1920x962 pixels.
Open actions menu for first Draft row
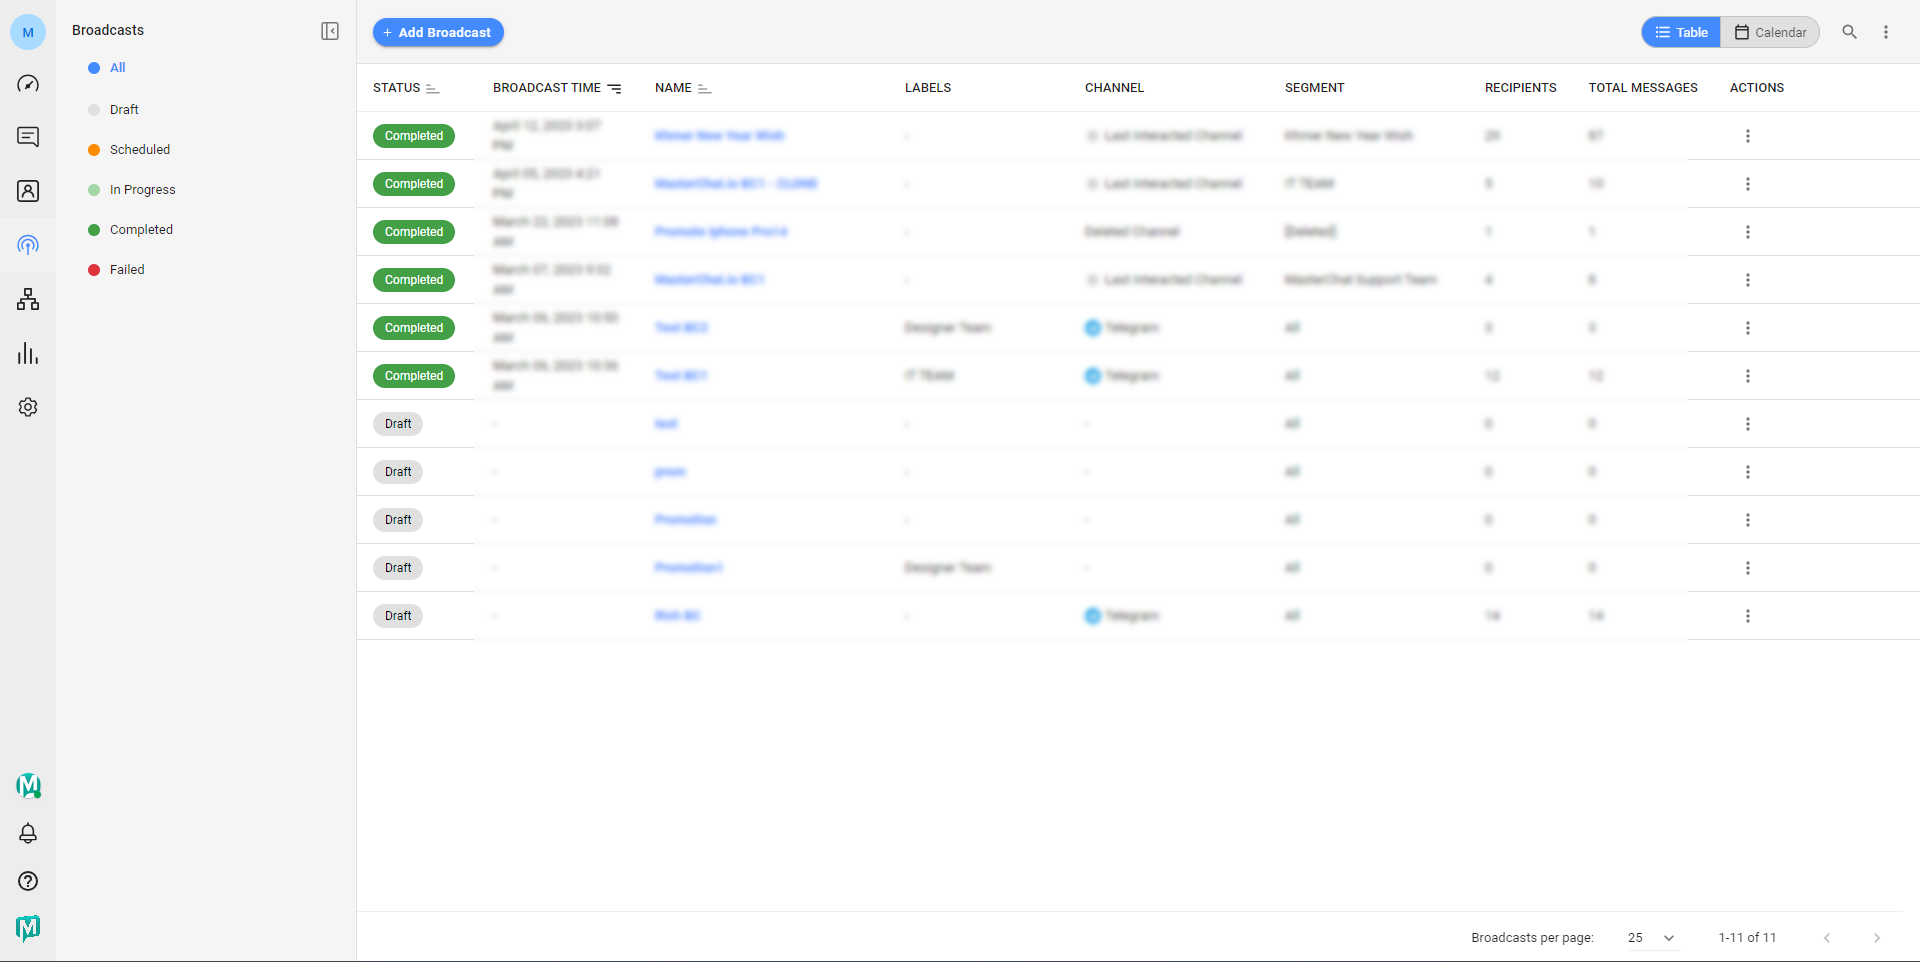[x=1748, y=424]
